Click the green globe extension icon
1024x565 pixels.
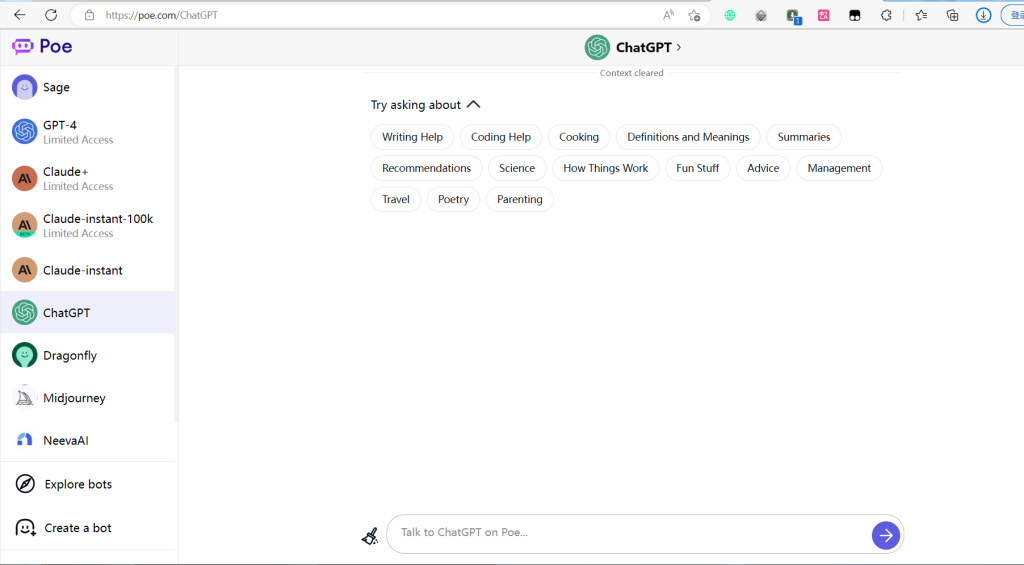tap(730, 15)
